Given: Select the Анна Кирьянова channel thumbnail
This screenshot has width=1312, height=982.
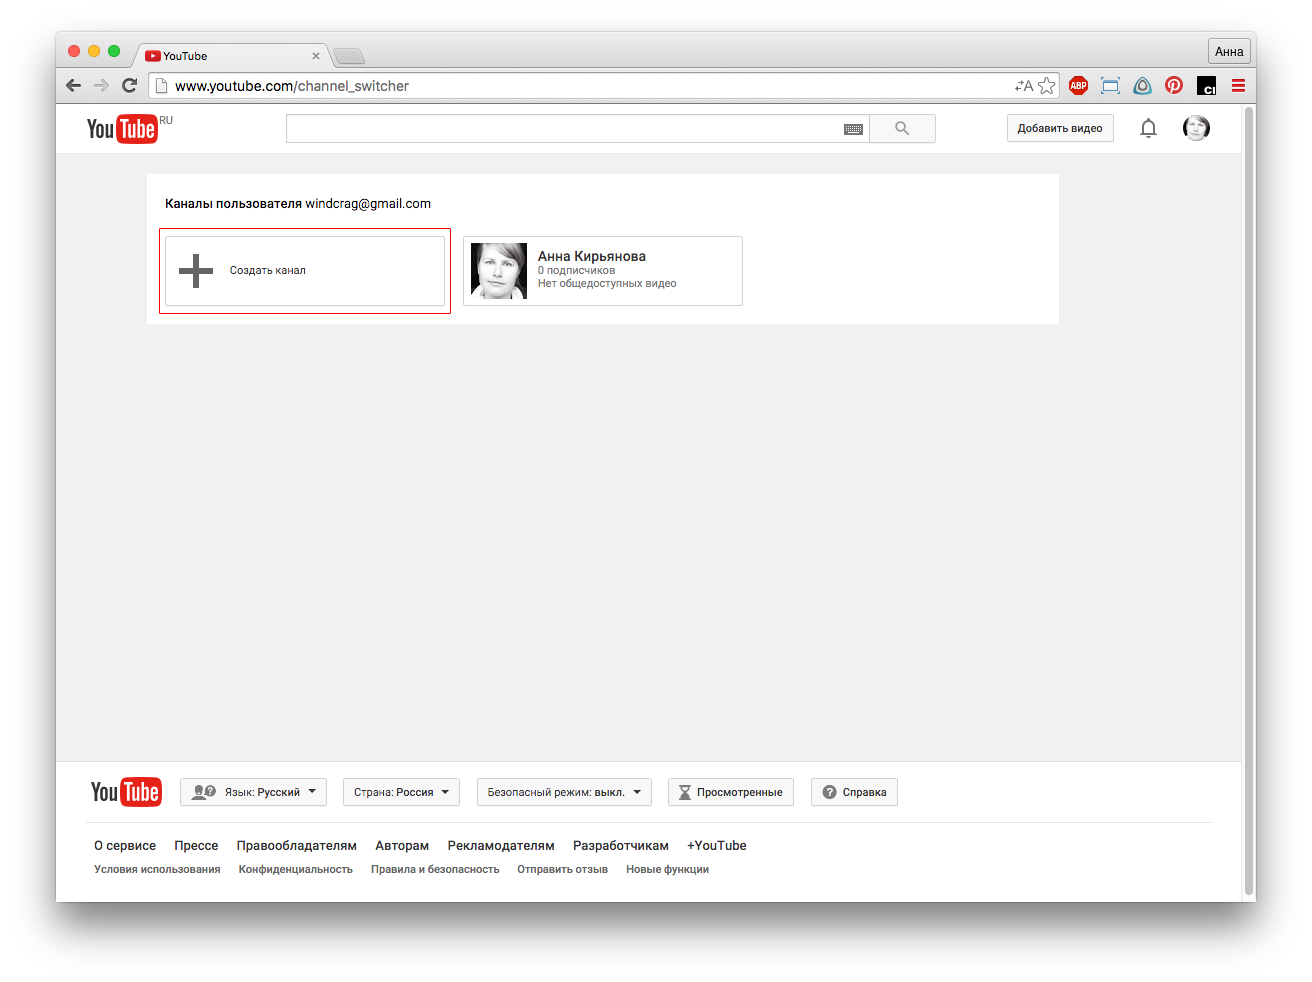Looking at the screenshot, I should click(x=499, y=271).
